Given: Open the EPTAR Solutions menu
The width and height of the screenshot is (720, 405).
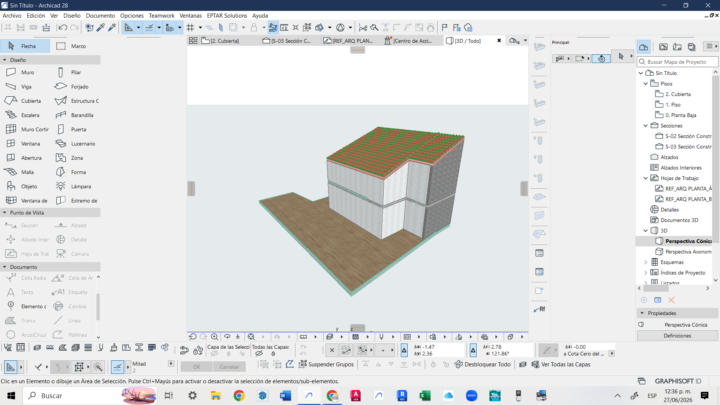Looking at the screenshot, I should 226,16.
